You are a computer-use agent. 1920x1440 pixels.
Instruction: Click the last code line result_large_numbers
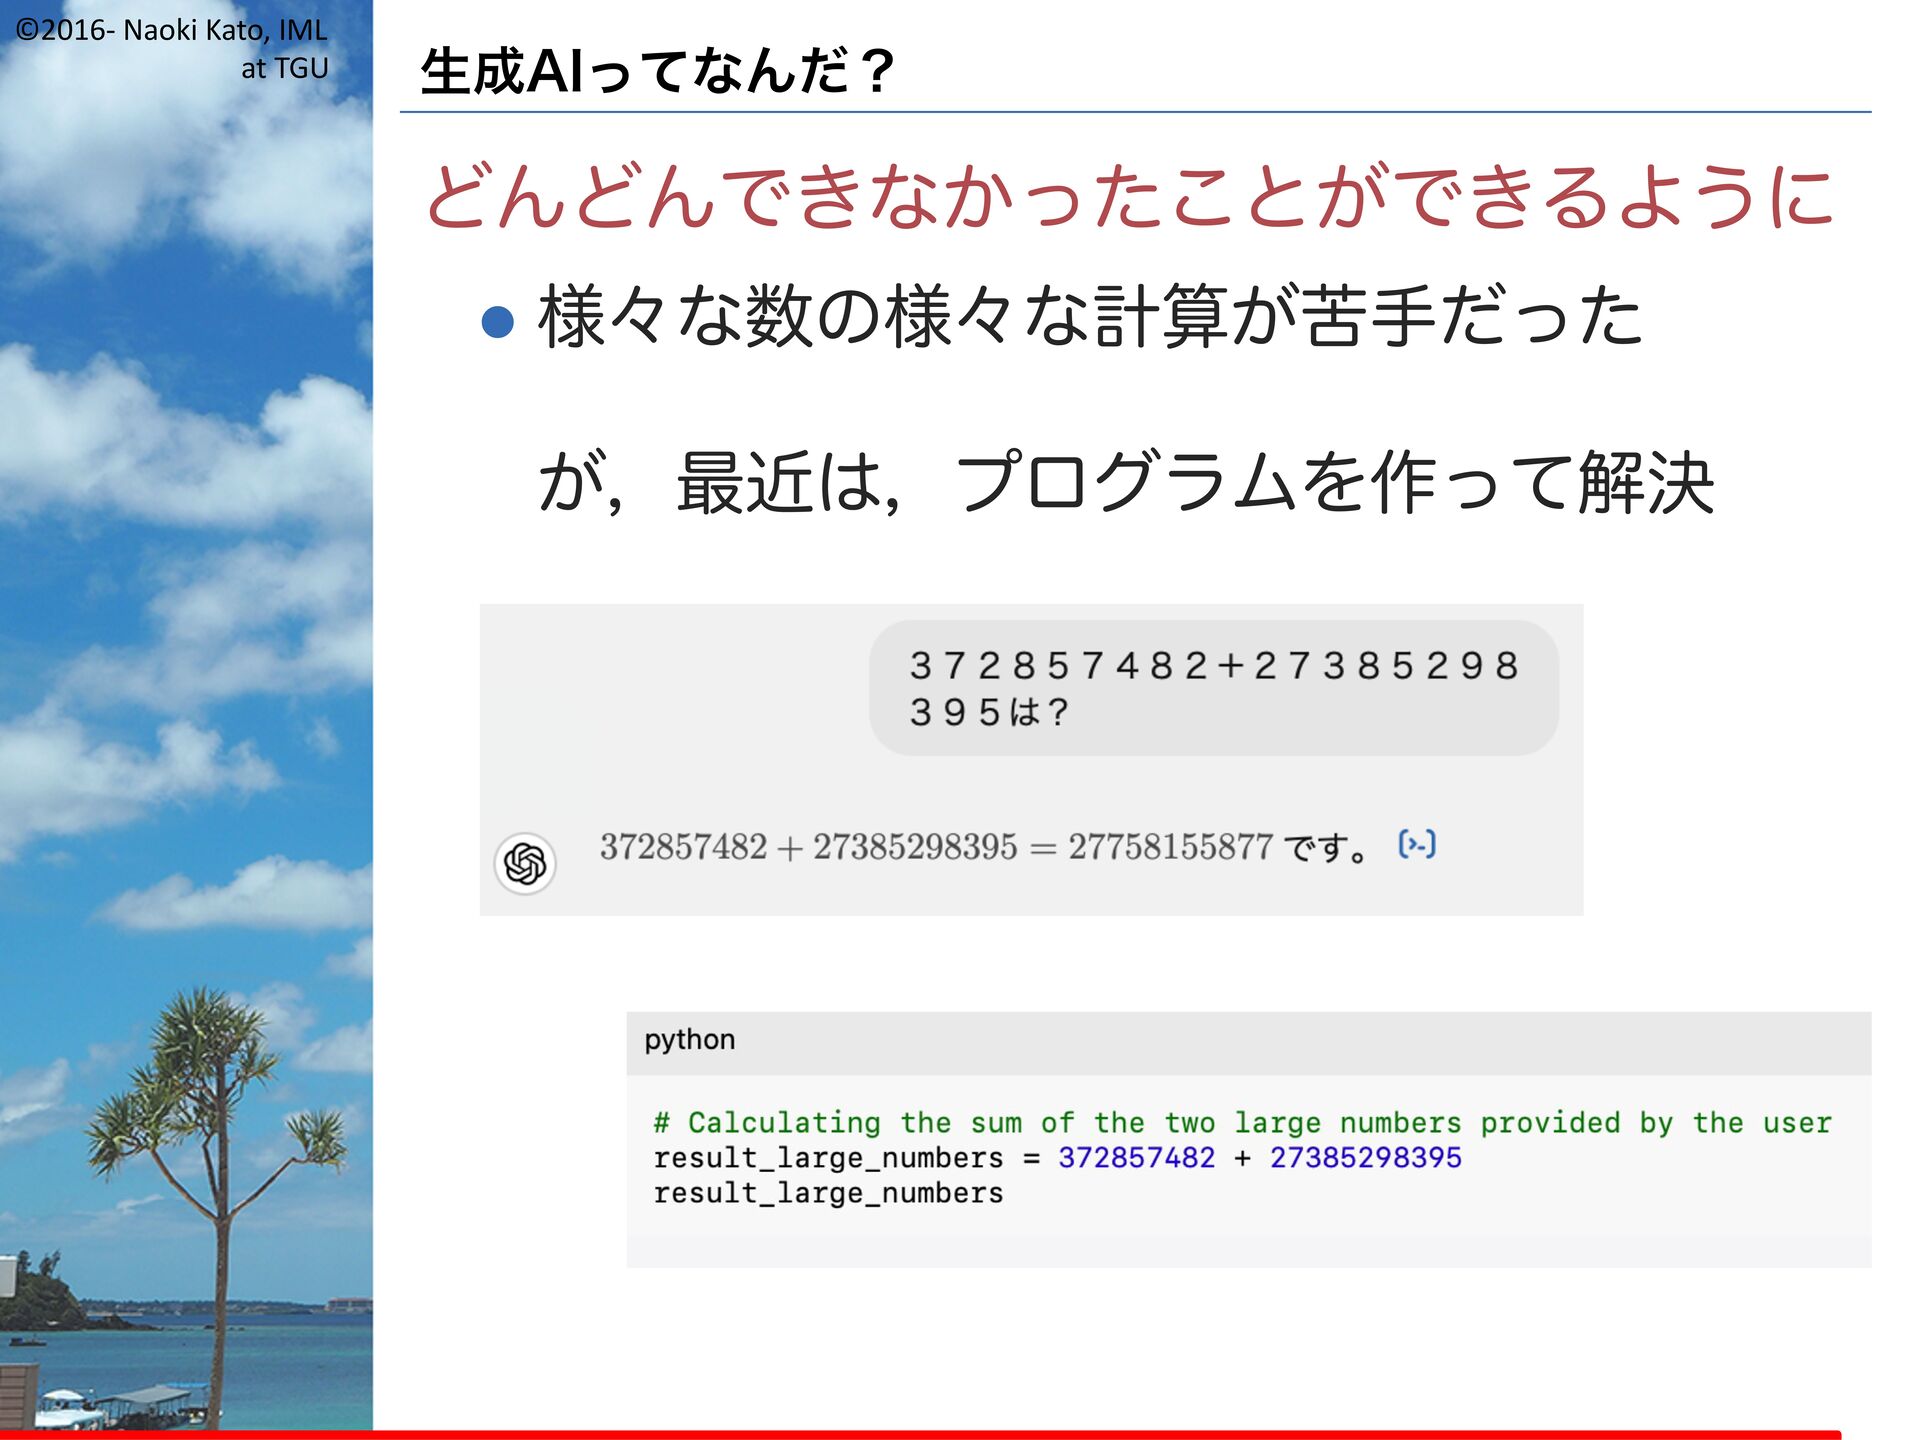pos(828,1194)
